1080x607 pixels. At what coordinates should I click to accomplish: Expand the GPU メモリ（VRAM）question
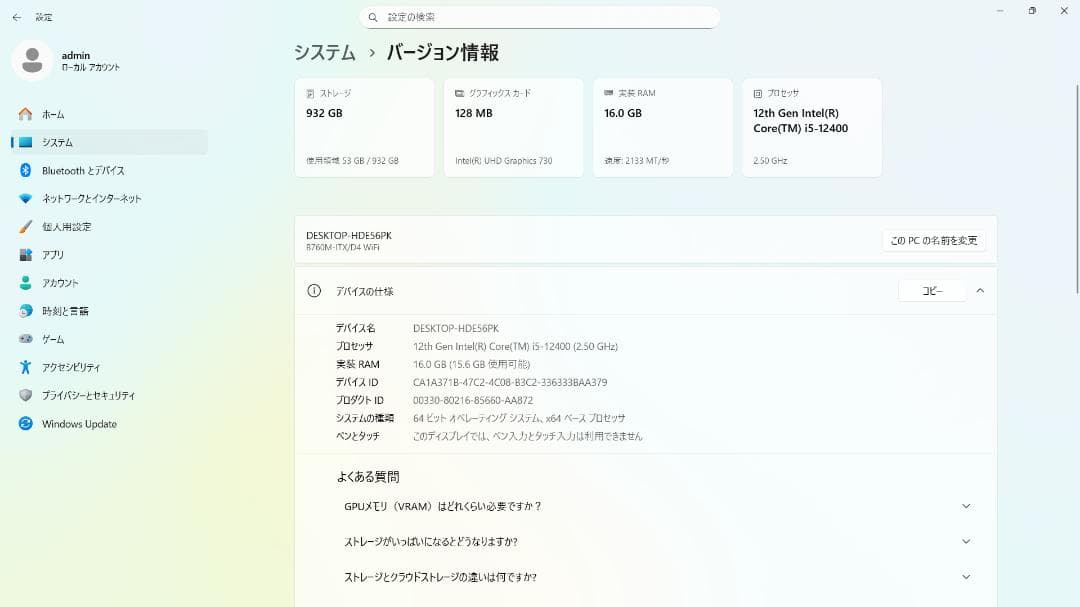pyautogui.click(x=965, y=506)
